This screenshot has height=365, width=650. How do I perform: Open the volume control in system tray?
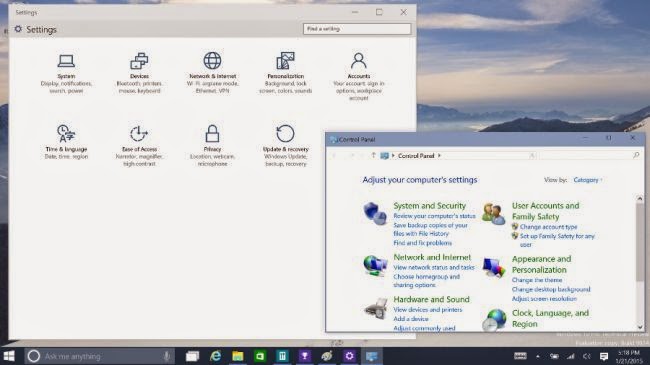coord(587,356)
